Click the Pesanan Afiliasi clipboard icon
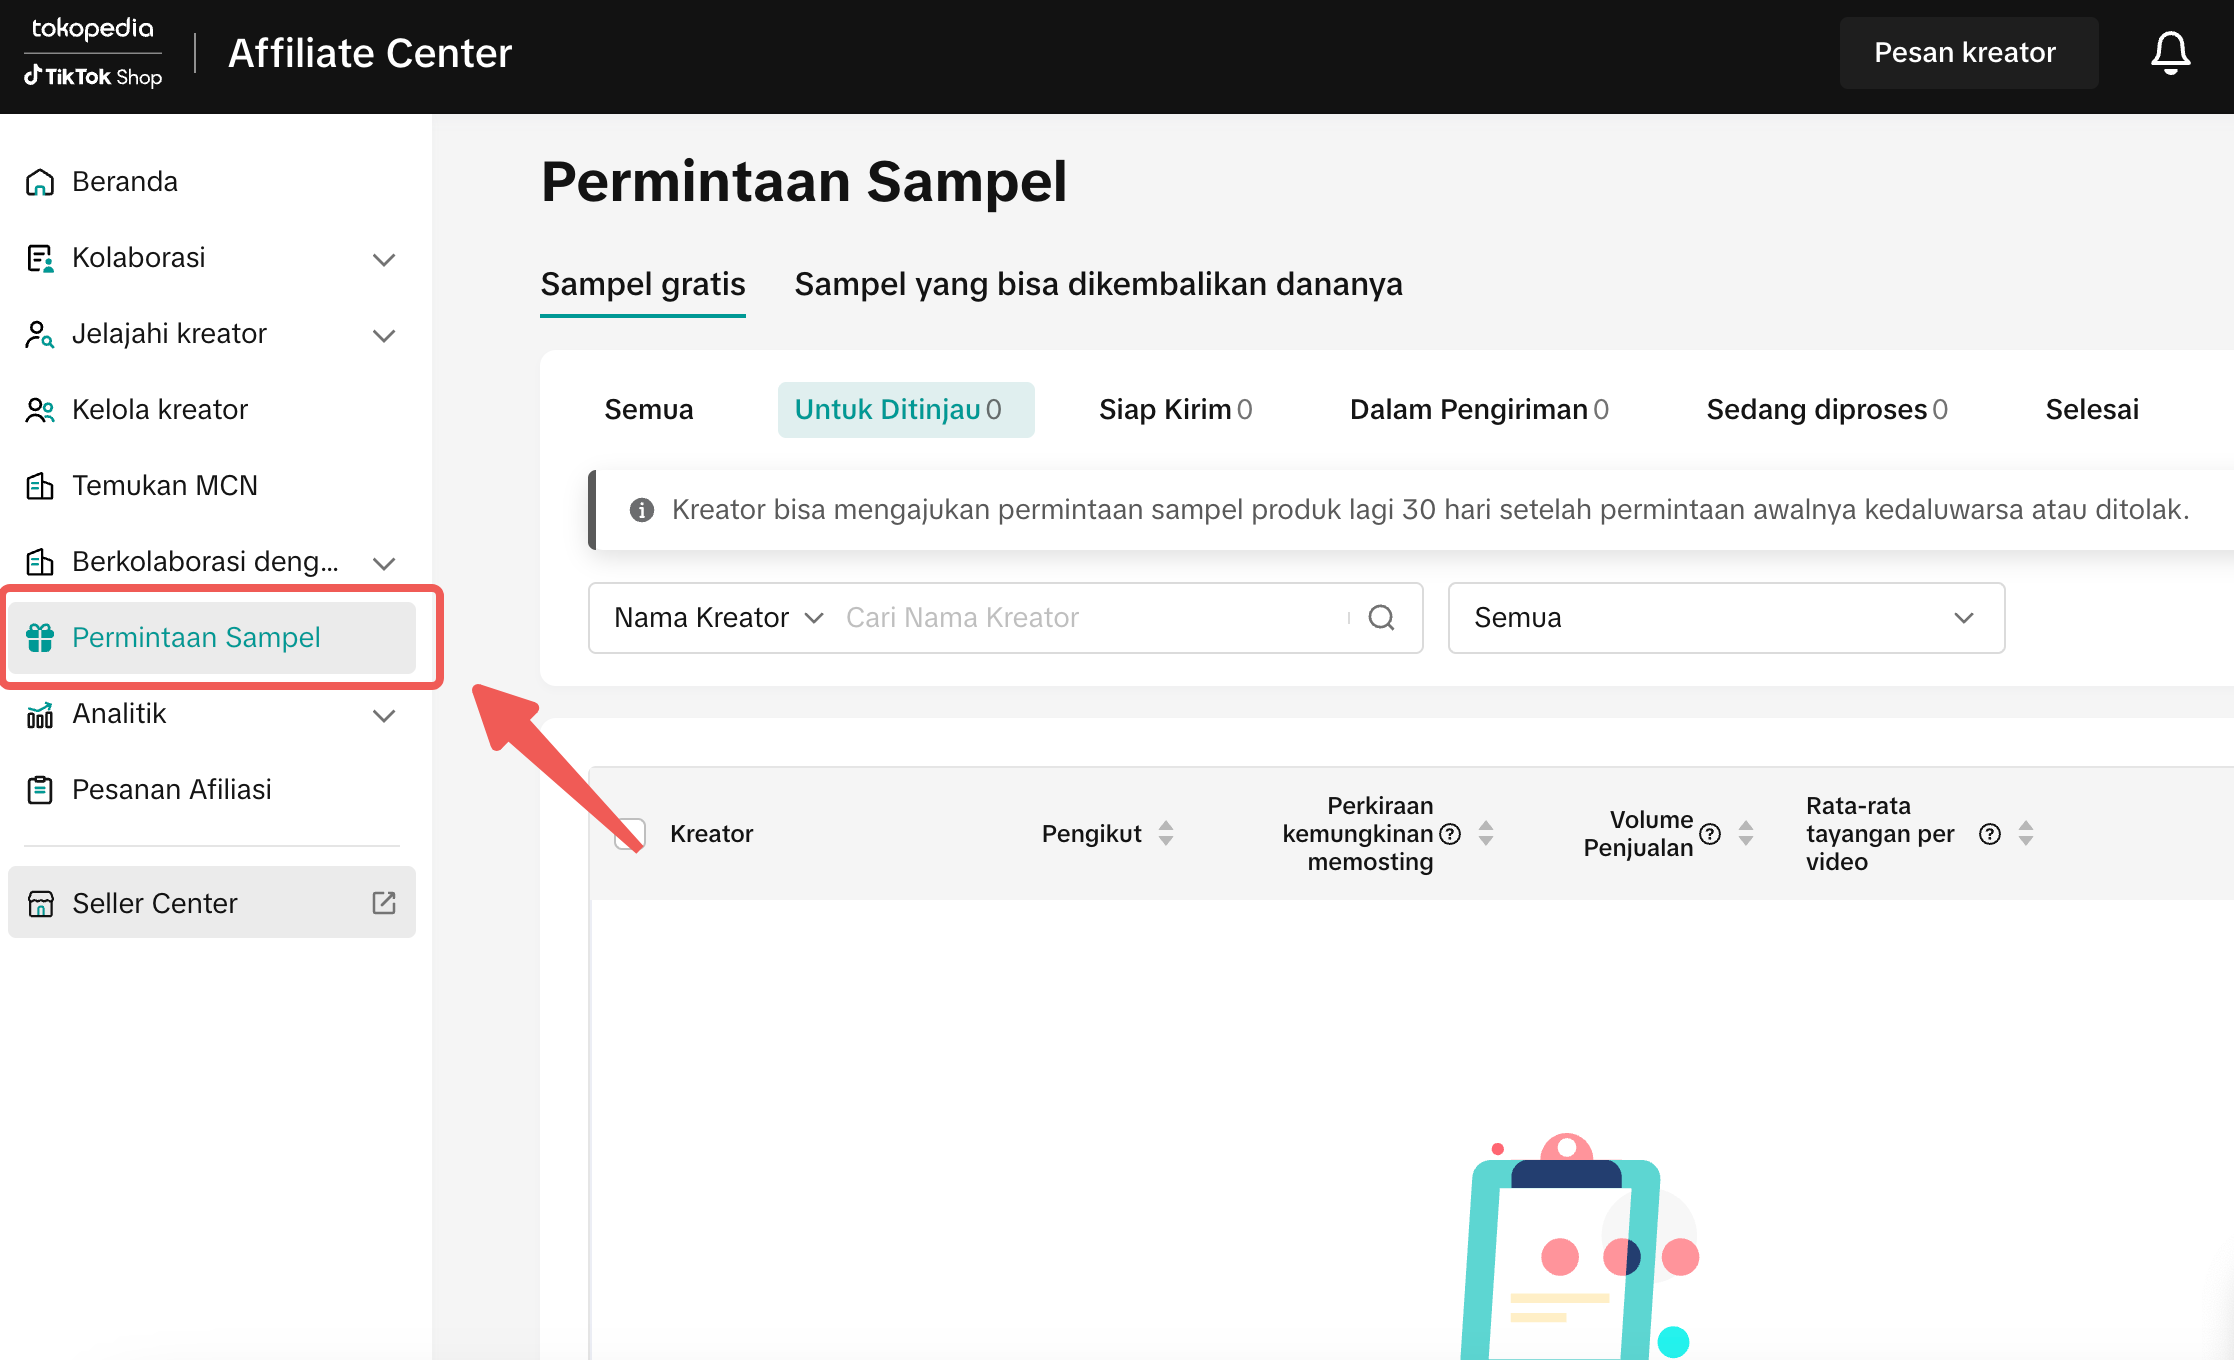 (40, 790)
